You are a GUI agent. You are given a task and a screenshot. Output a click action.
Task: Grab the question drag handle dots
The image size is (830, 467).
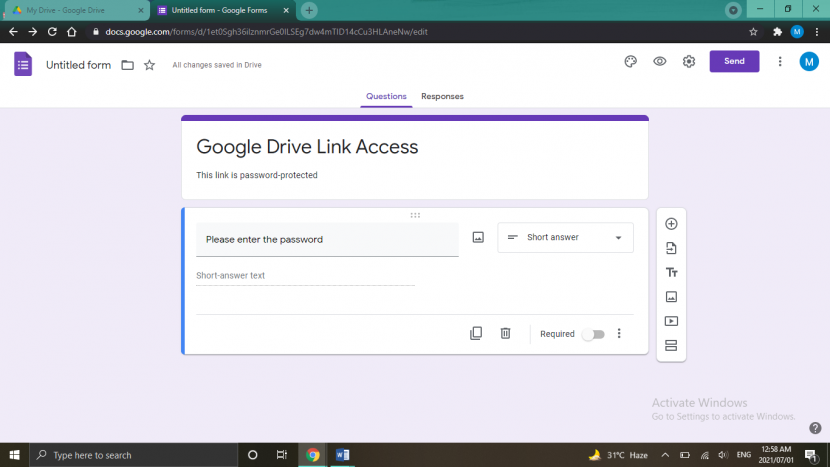coord(415,215)
